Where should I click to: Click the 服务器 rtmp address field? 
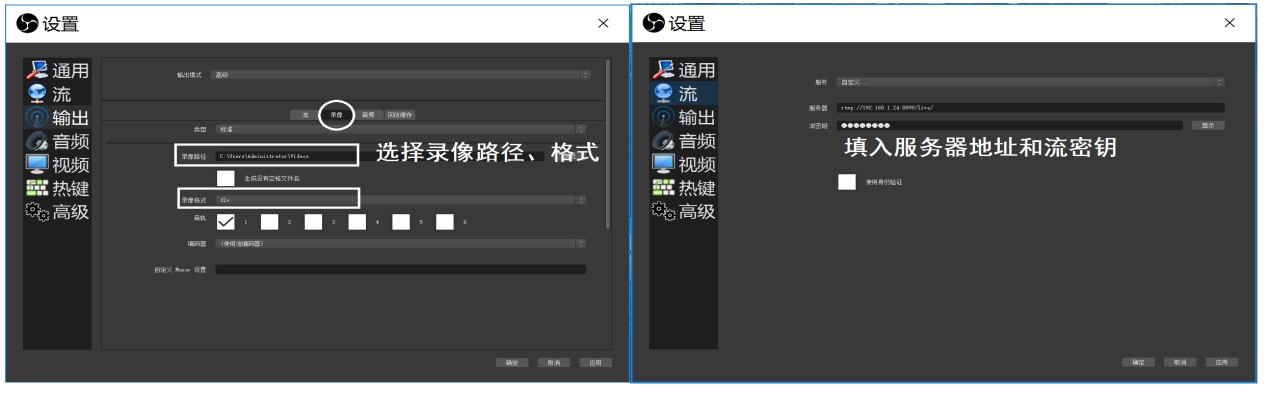click(x=1031, y=107)
